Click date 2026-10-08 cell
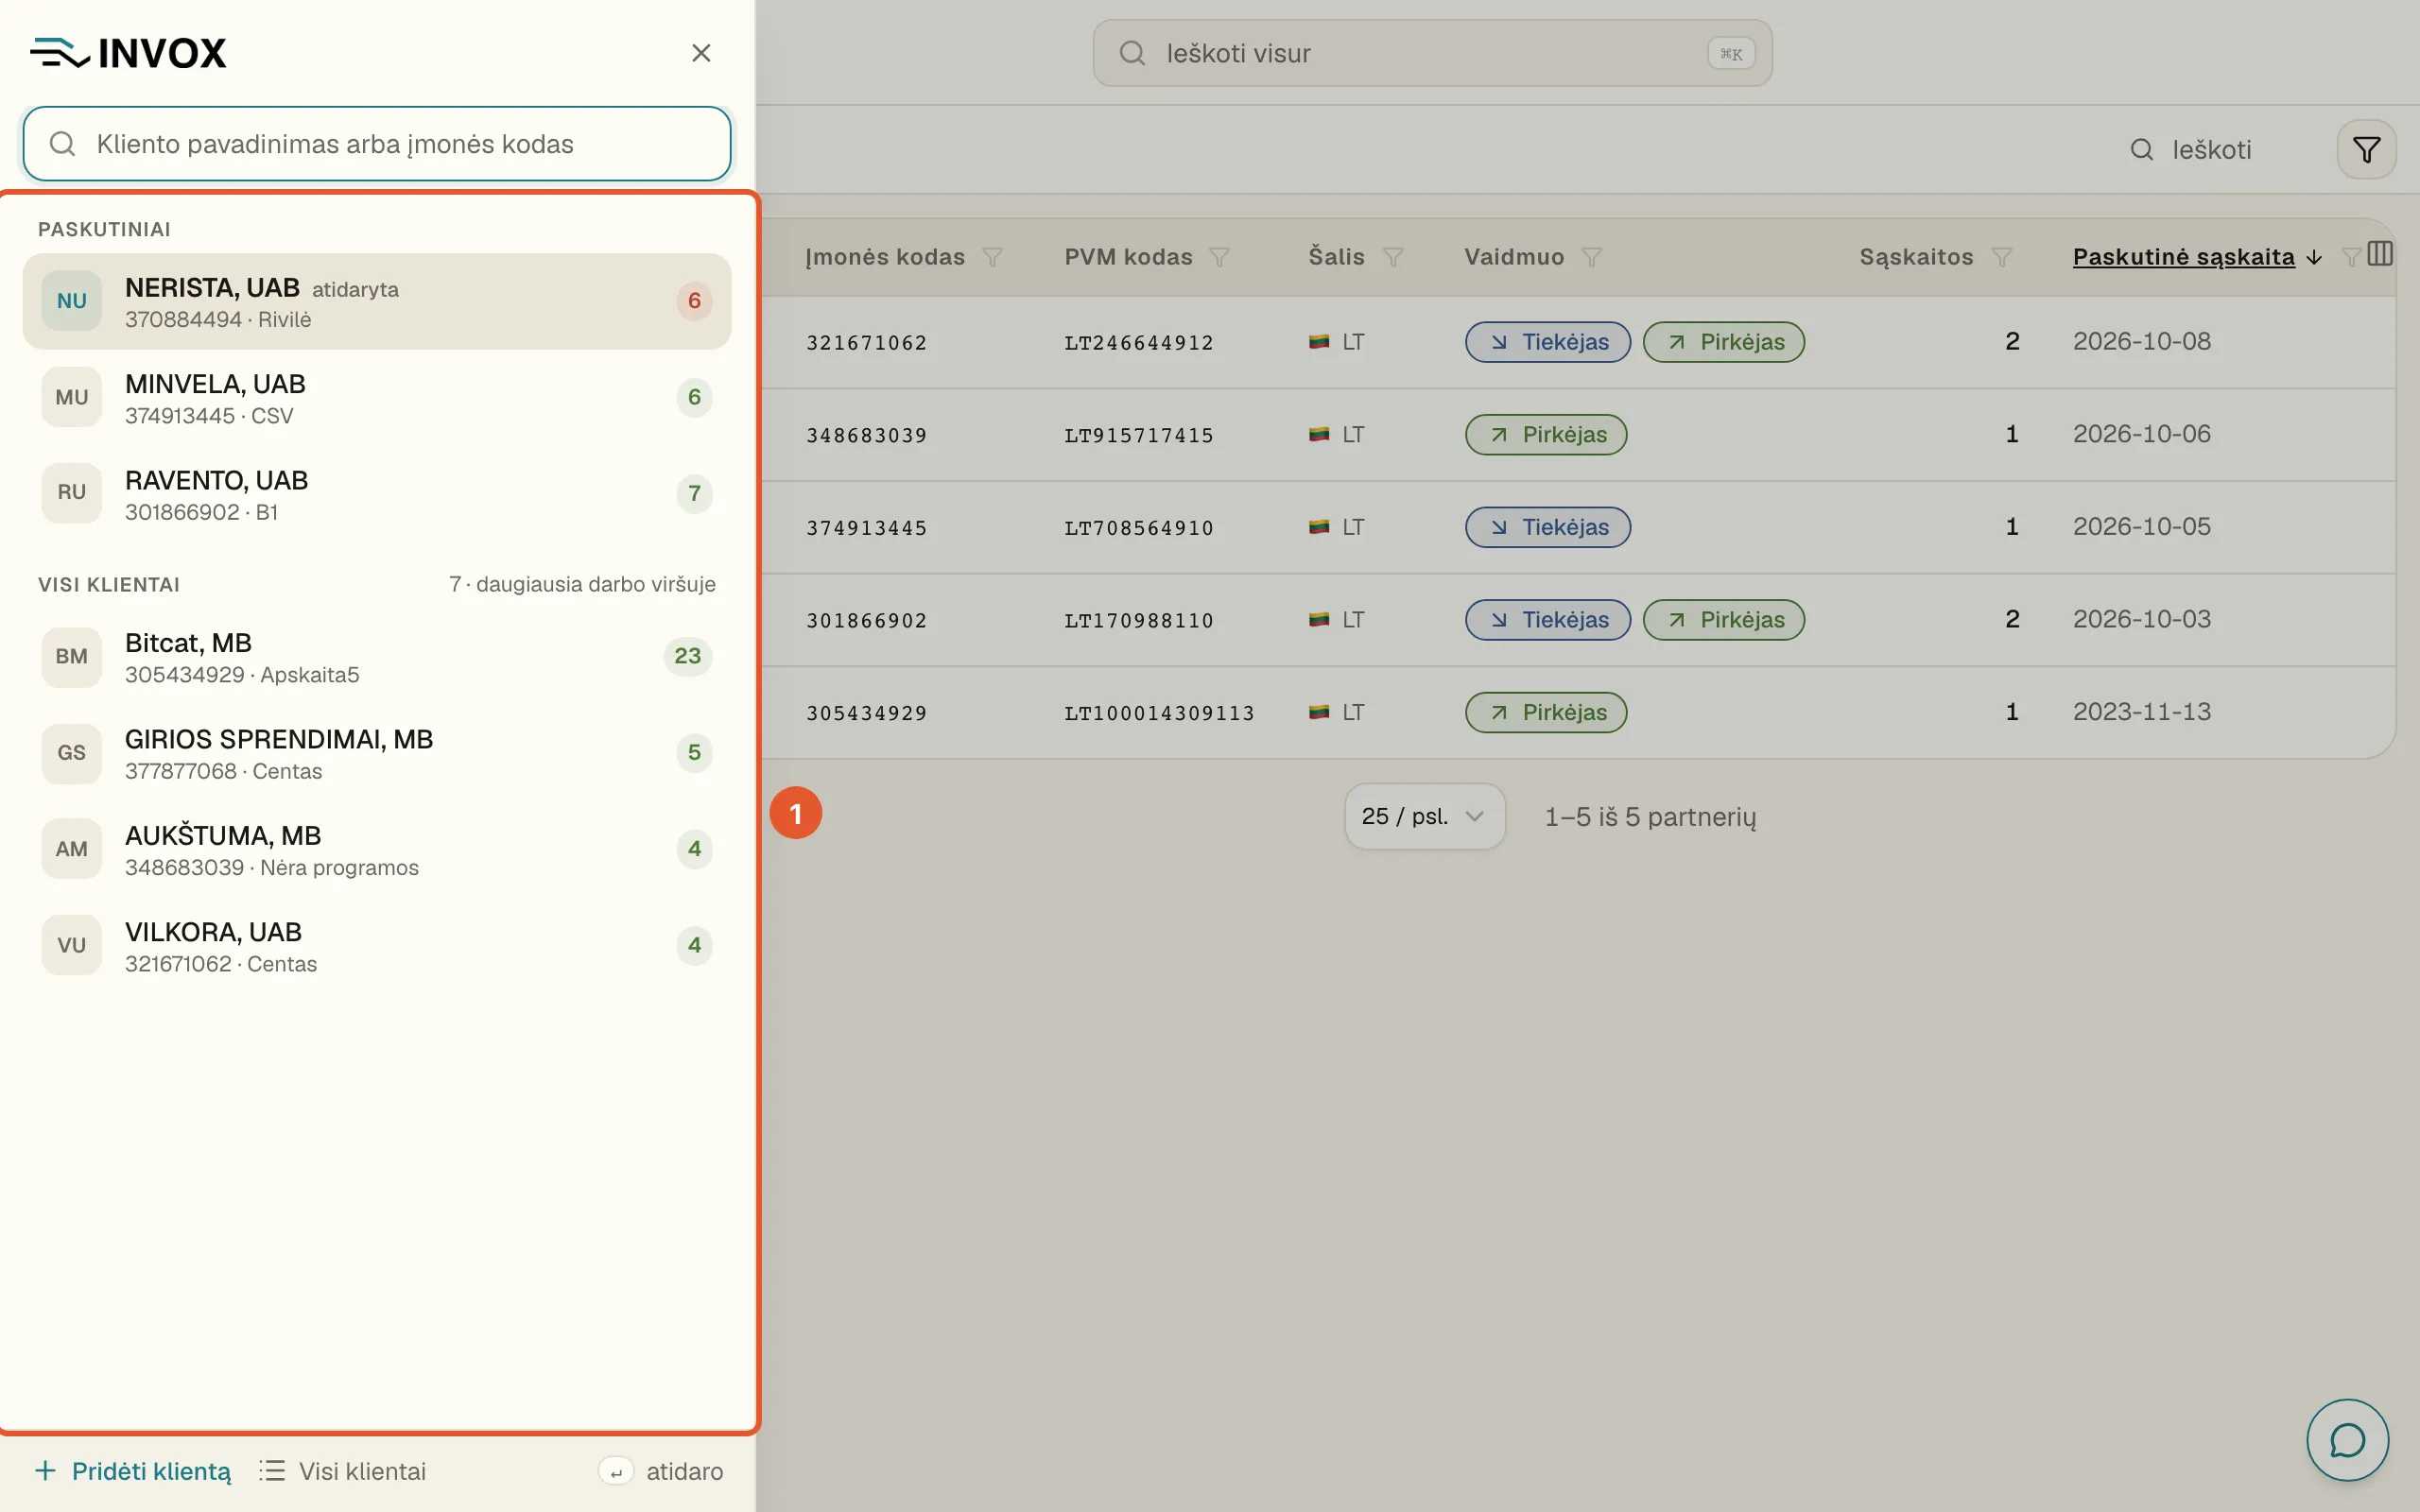The image size is (2420, 1512). click(x=2141, y=342)
